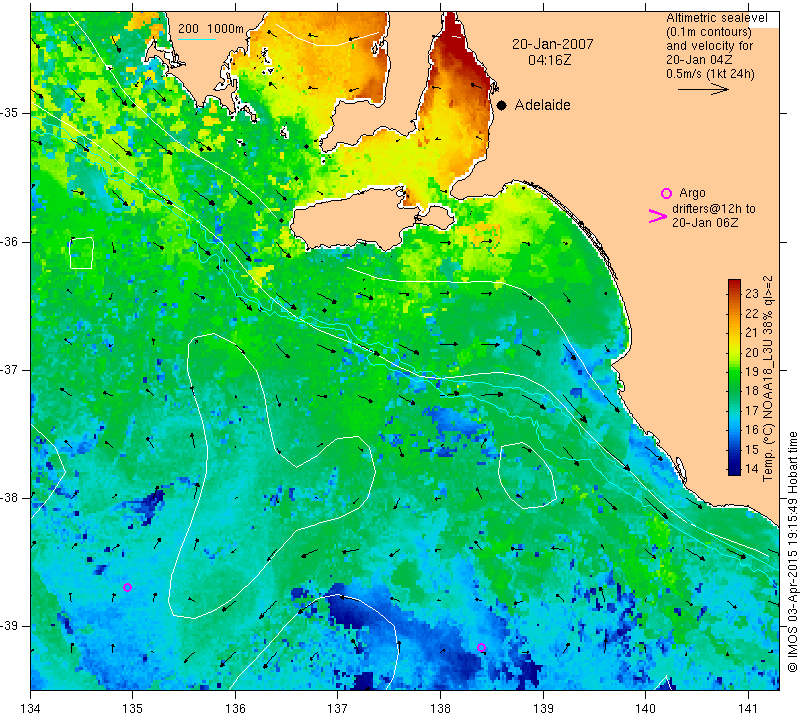Click the oval closed contour near 138.8E 37.8S
800x720 pixels.
[527, 476]
